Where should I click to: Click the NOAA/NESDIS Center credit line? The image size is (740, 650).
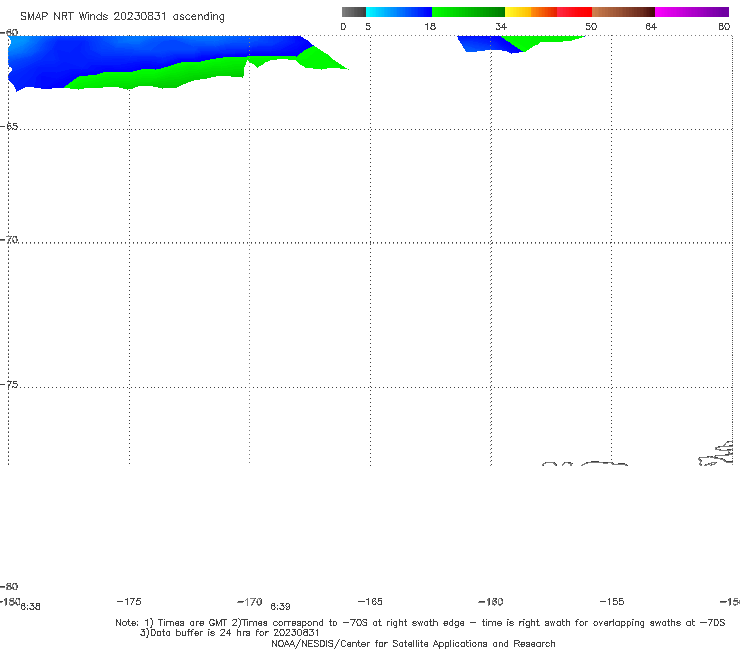coord(413,644)
